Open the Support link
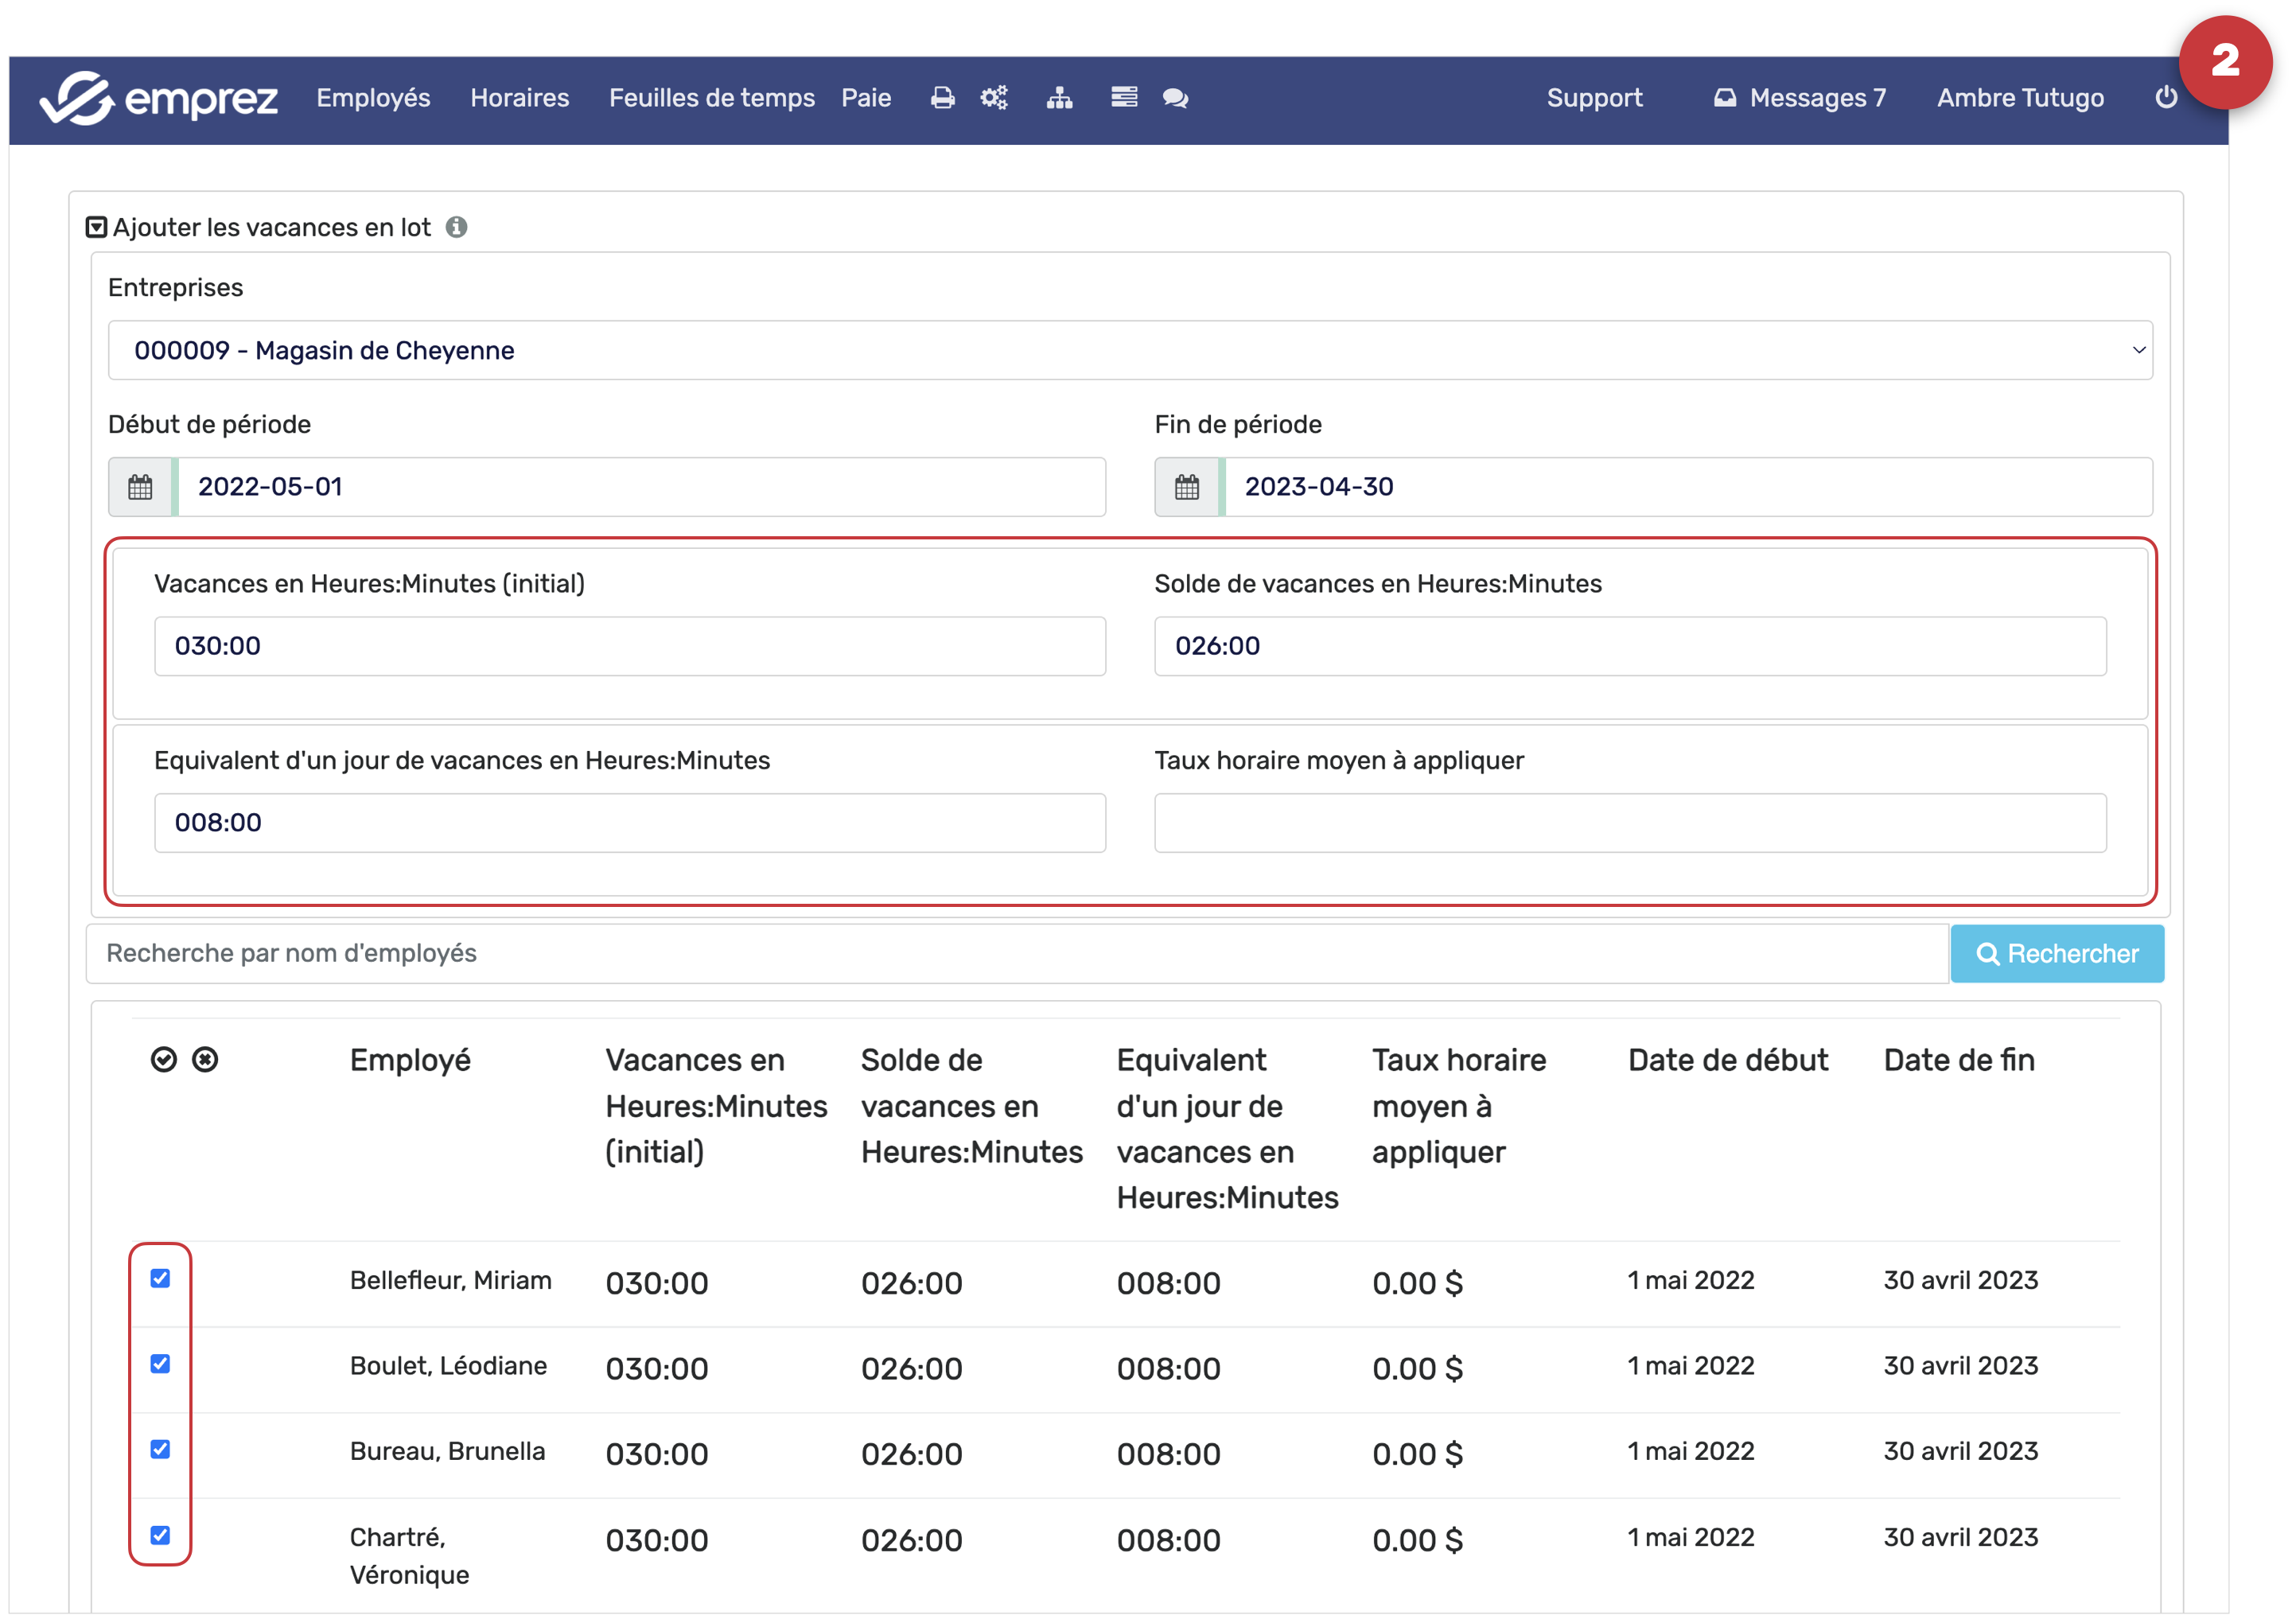This screenshot has width=2296, height=1623. (1594, 98)
